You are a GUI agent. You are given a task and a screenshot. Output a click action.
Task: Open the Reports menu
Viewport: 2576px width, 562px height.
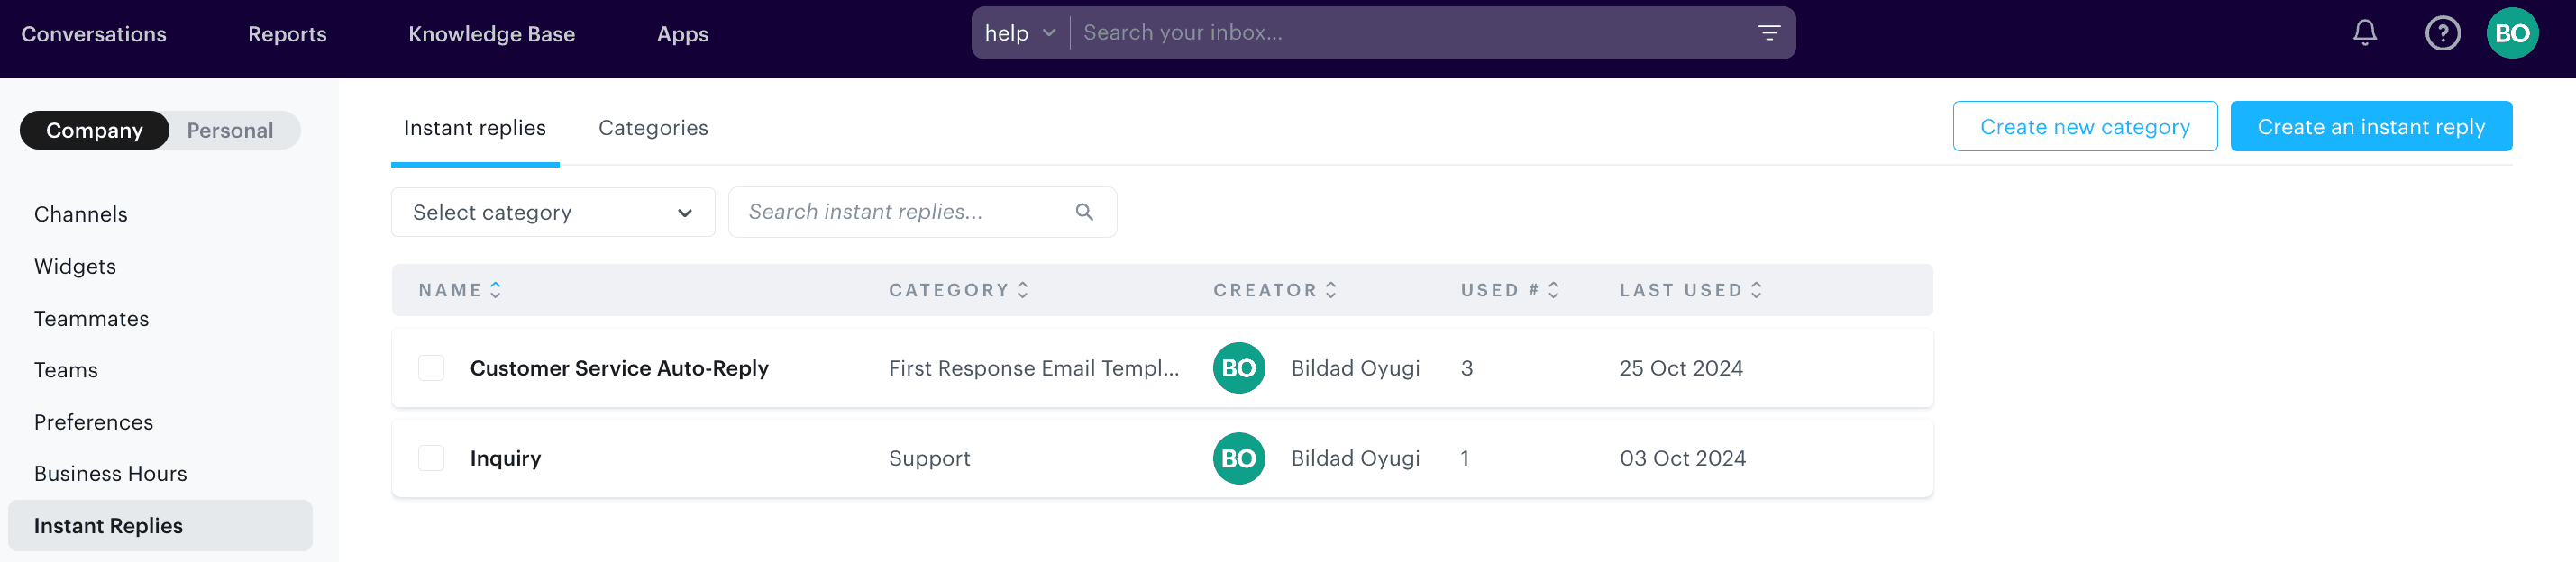(287, 33)
